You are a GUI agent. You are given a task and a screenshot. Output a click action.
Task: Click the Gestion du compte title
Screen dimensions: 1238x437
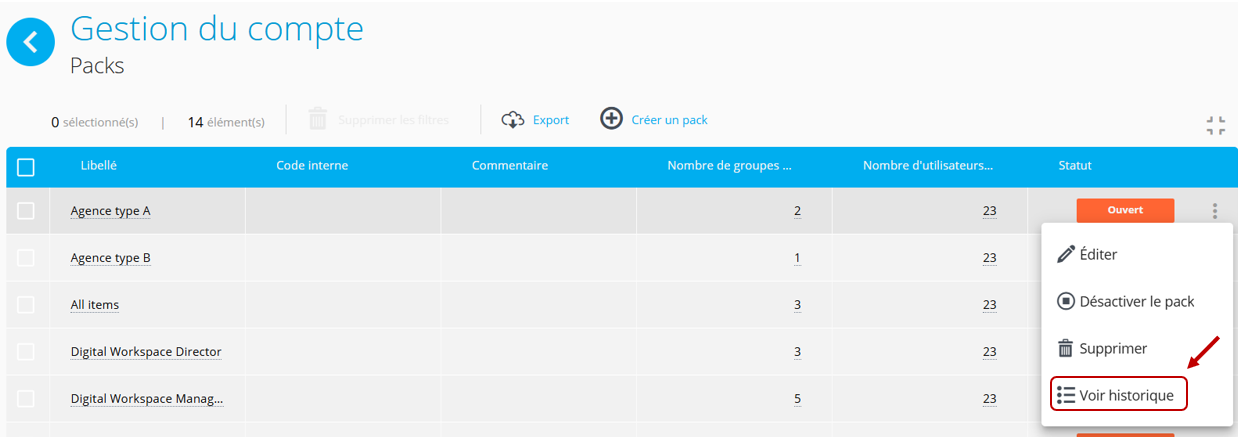(217, 28)
